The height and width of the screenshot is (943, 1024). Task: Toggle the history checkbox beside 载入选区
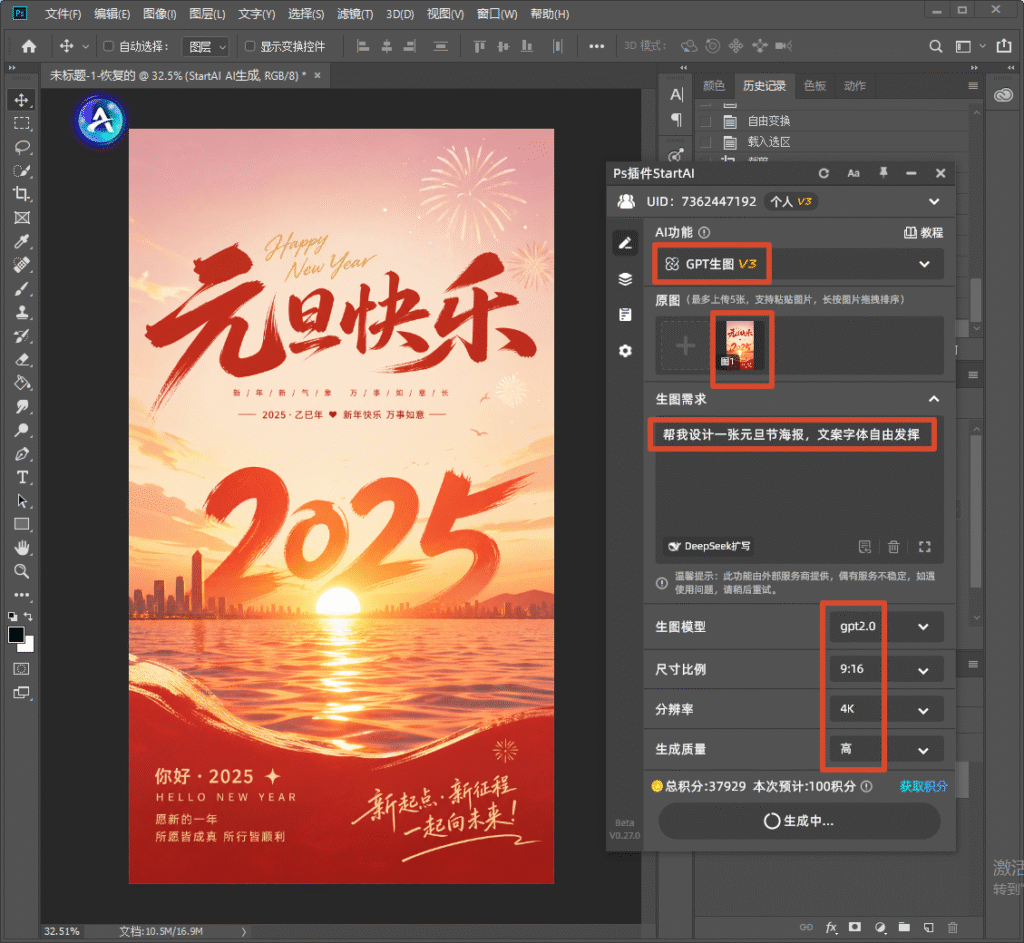[x=705, y=142]
